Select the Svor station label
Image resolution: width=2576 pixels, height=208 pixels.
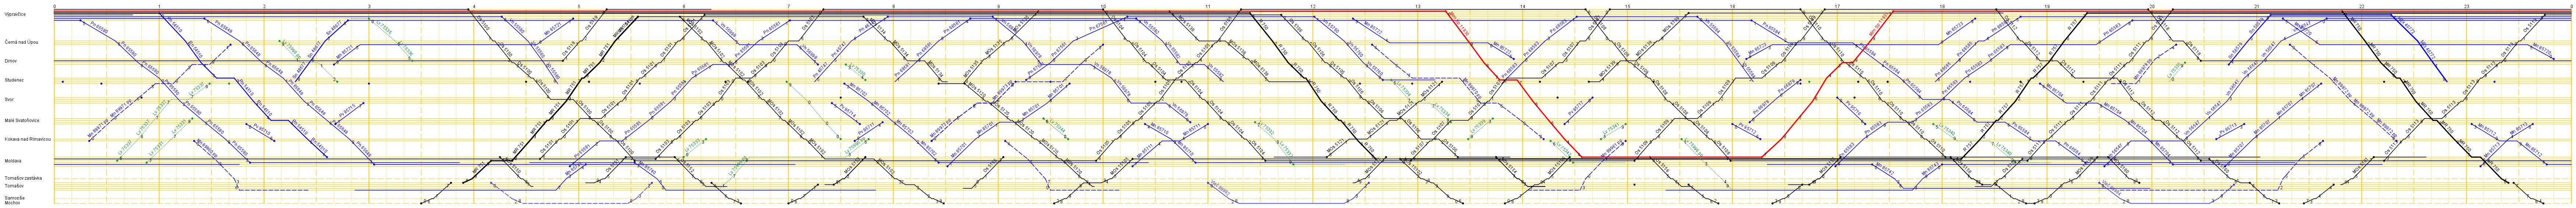(x=9, y=100)
